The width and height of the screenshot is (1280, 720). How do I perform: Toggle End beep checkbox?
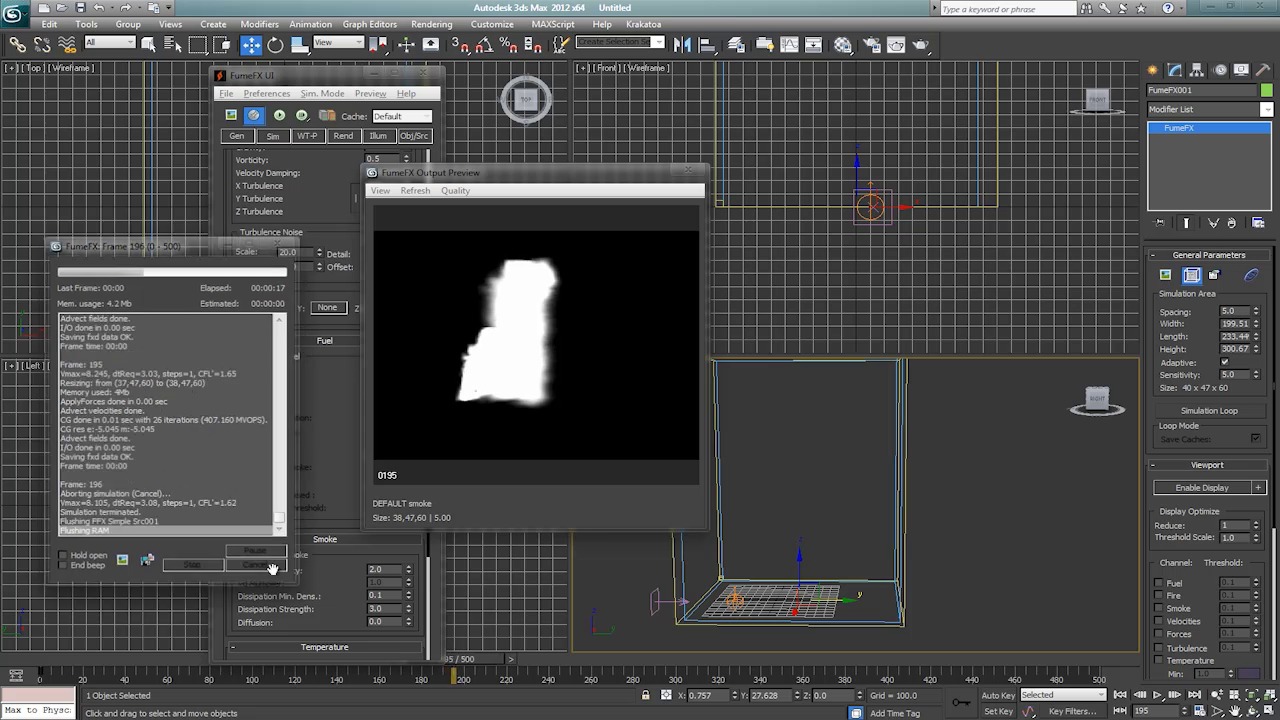point(63,565)
